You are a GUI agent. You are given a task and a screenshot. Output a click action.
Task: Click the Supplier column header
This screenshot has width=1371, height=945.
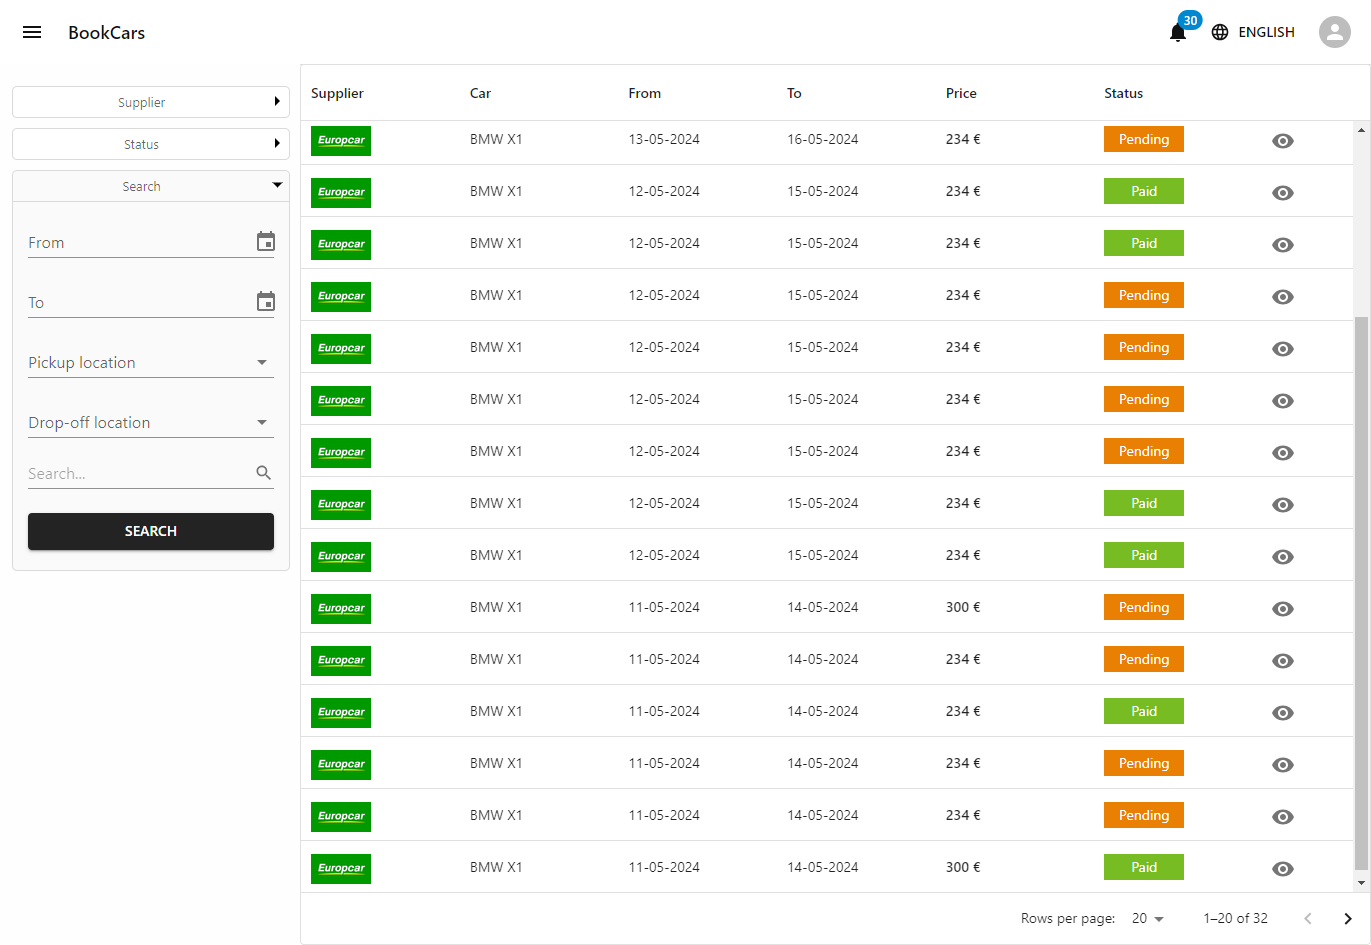click(x=337, y=93)
